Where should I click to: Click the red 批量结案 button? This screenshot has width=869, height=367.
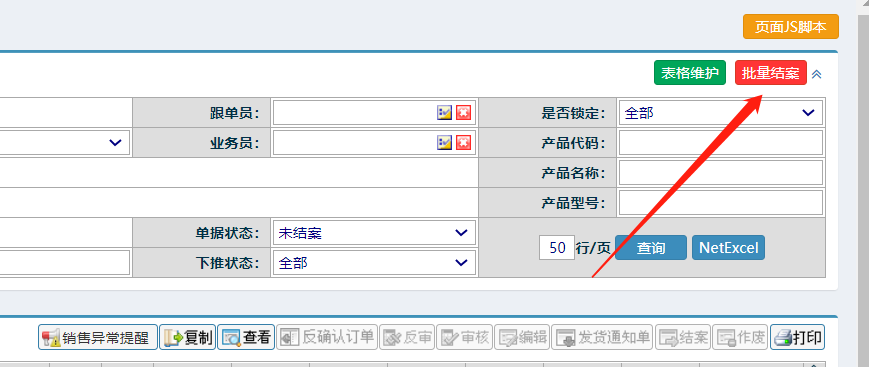770,73
